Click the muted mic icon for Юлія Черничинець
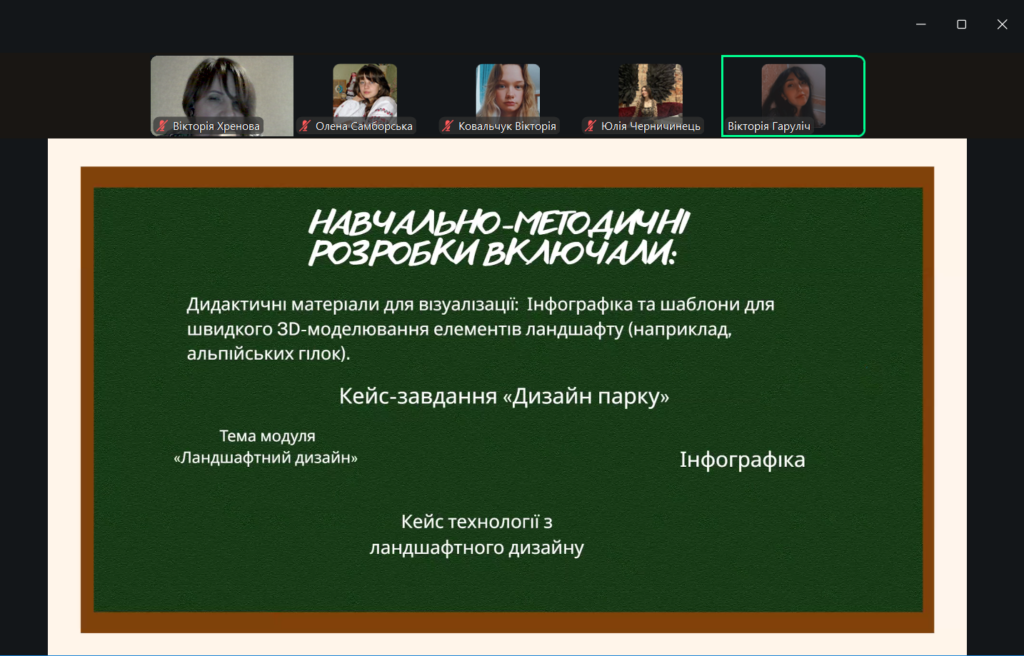Image resolution: width=1024 pixels, height=656 pixels. (x=591, y=127)
